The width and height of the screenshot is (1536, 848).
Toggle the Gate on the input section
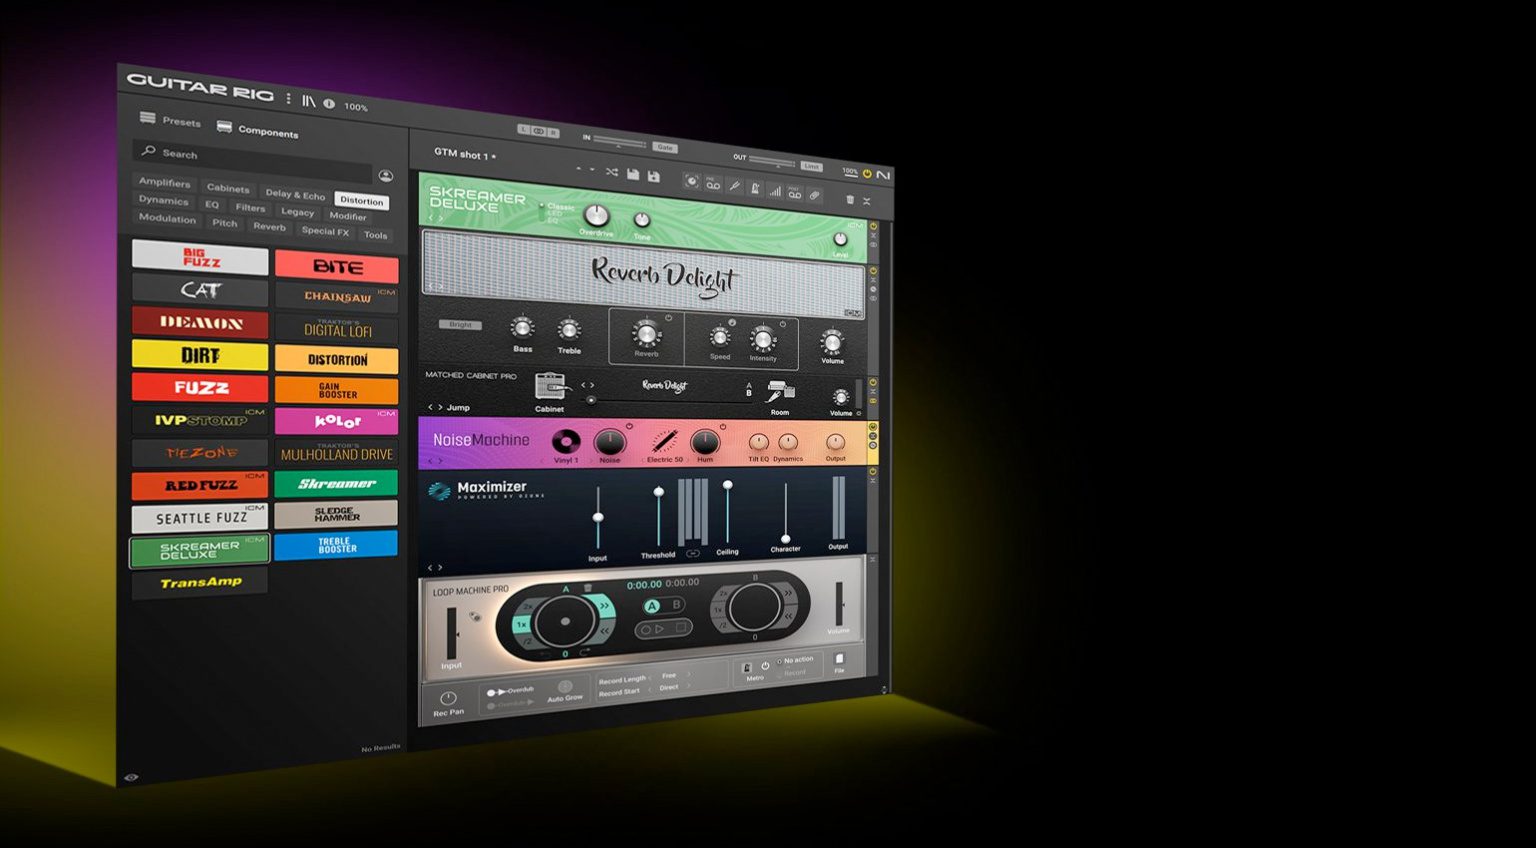[665, 146]
